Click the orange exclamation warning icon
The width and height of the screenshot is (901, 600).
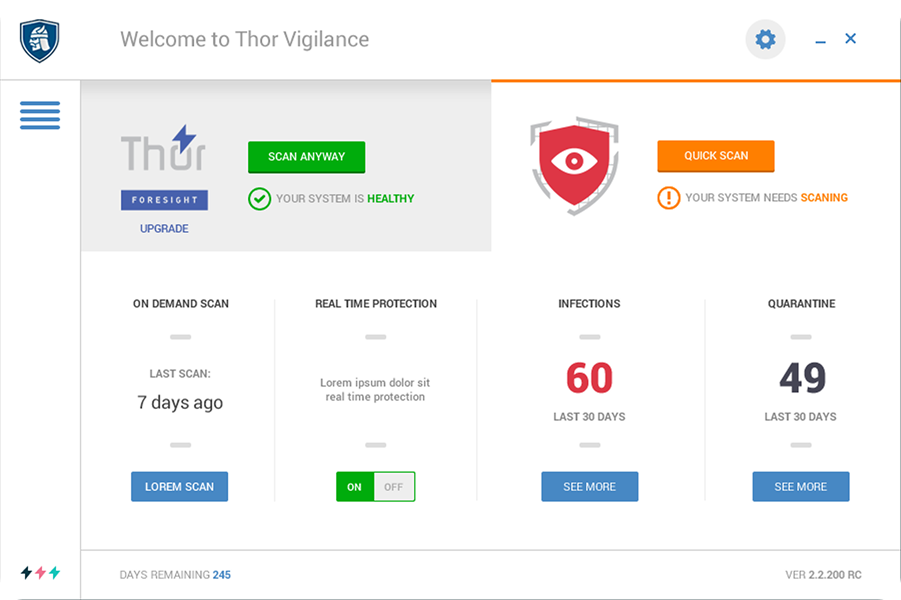668,198
